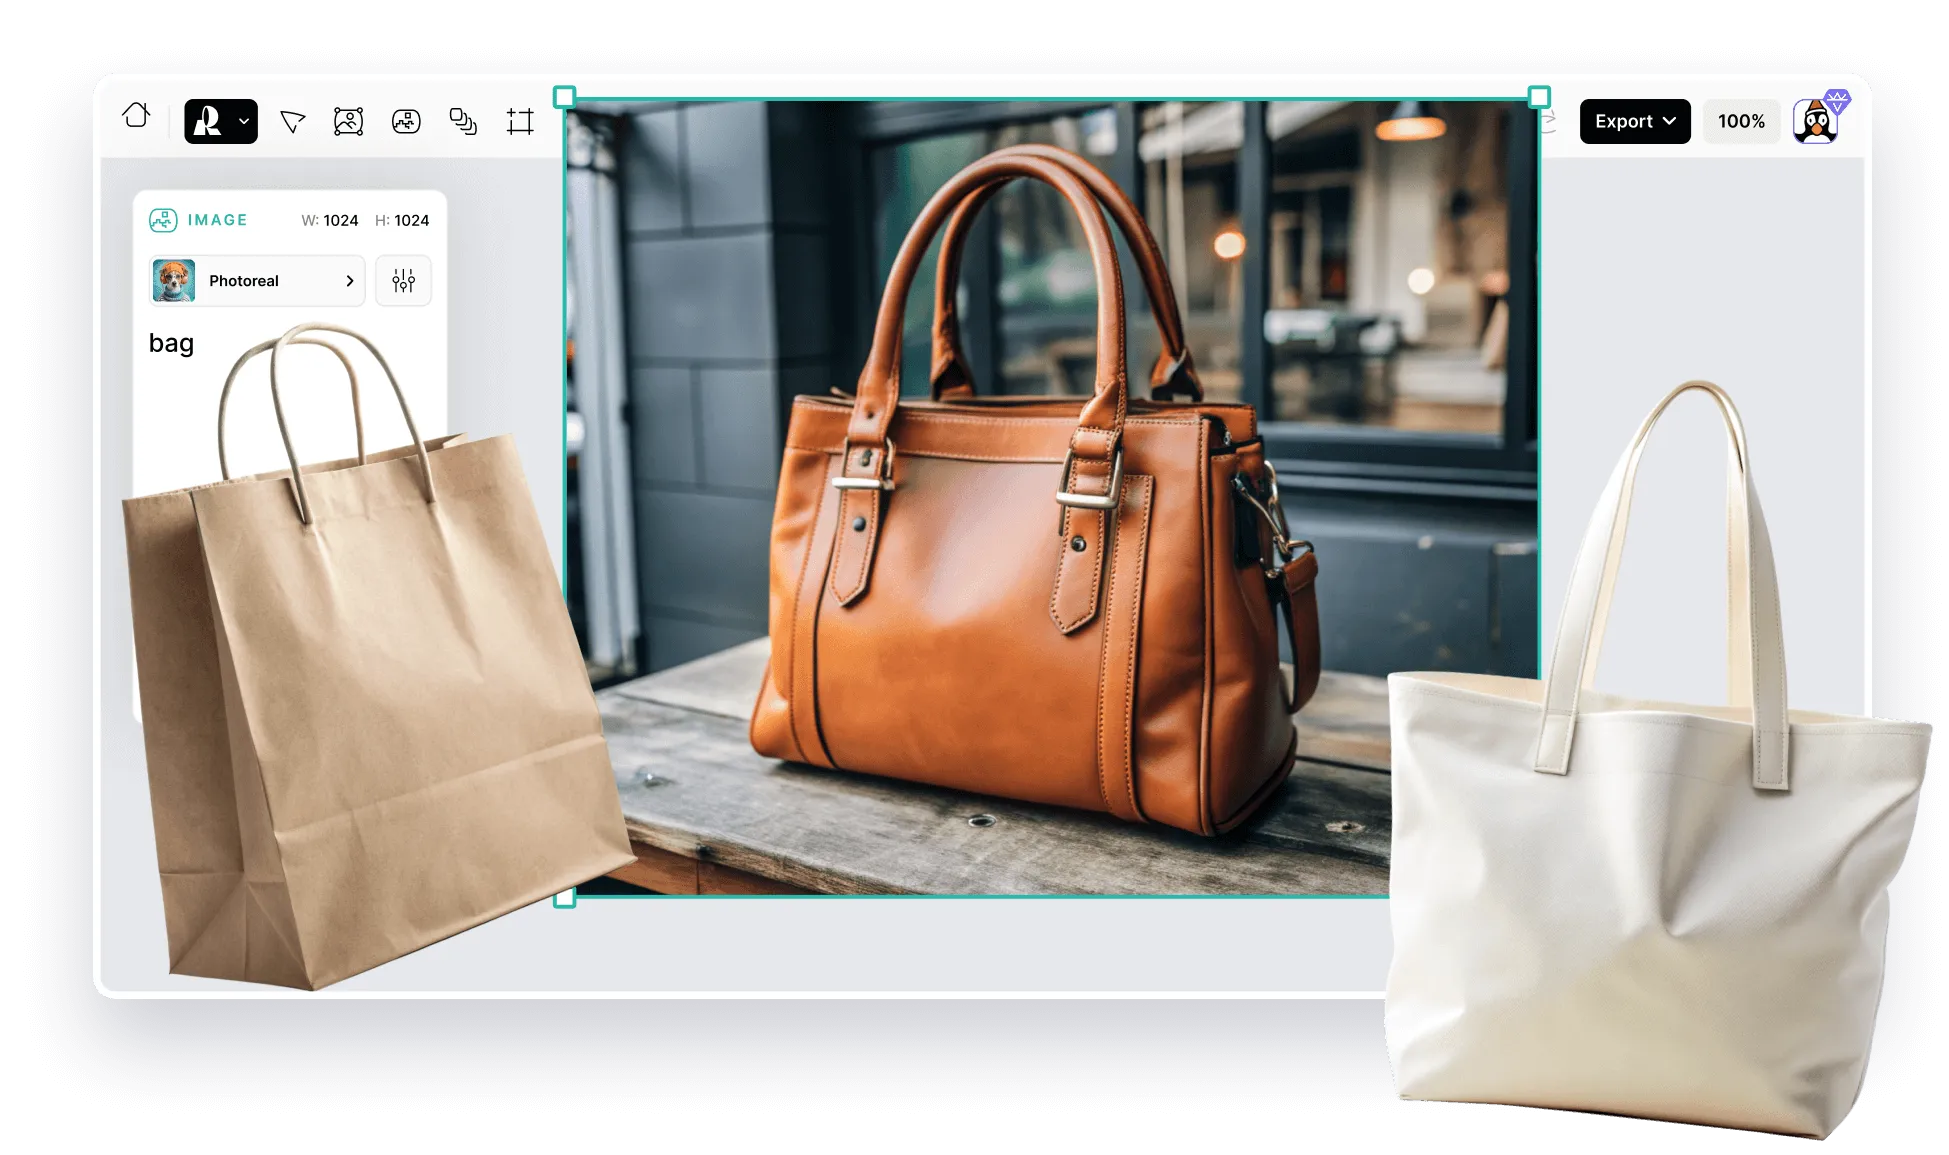Image resolution: width=1949 pixels, height=1155 pixels.
Task: Open the Photoreal style selector
Action: 257,281
